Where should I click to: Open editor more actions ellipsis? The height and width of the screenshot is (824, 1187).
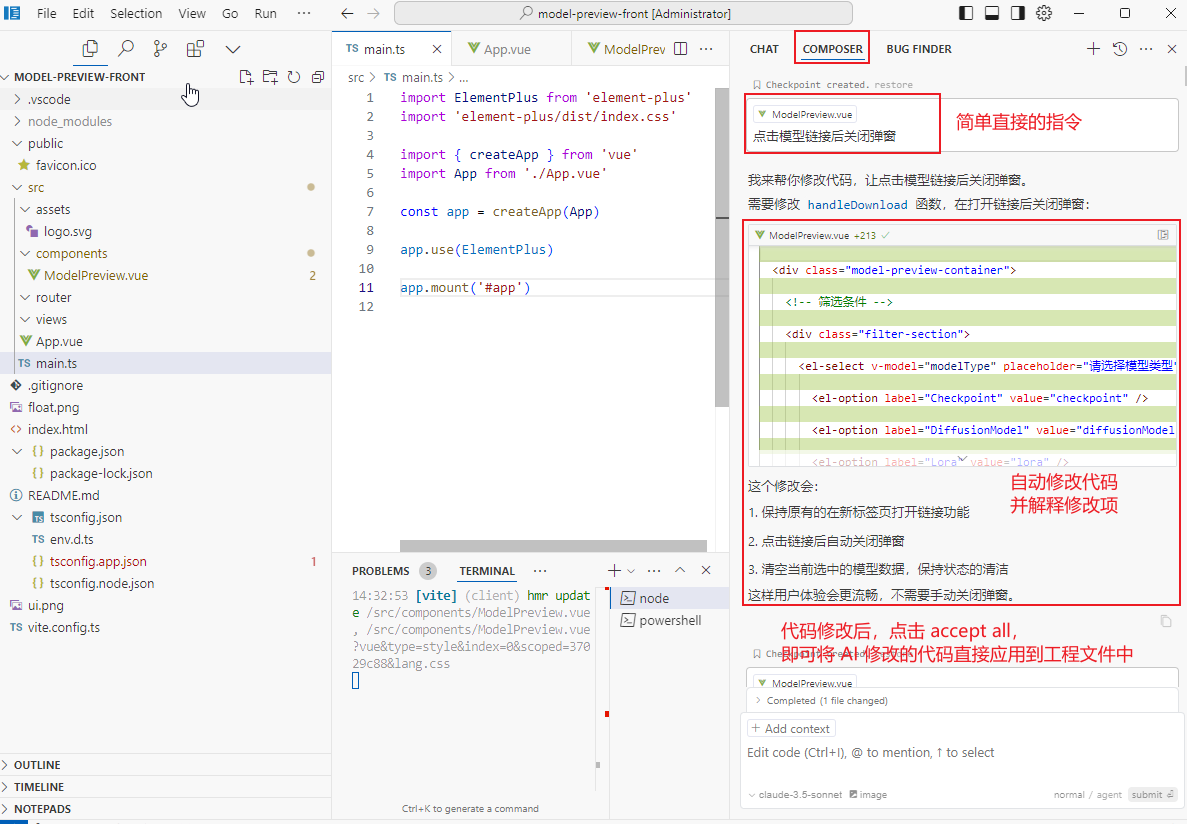point(706,48)
